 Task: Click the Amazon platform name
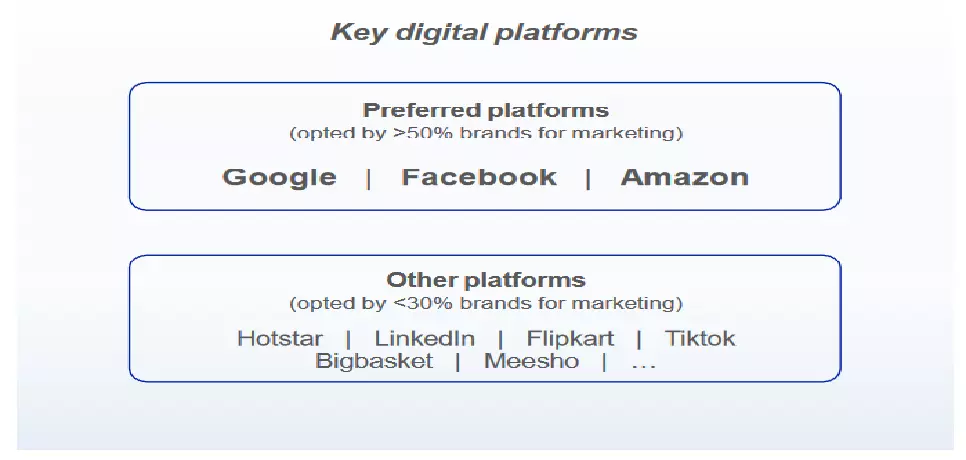tap(684, 178)
